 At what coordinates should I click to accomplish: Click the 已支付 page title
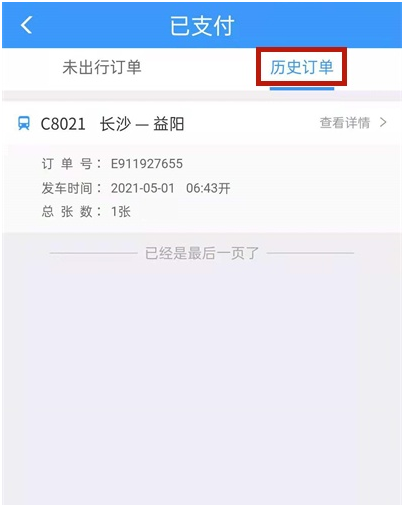pyautogui.click(x=202, y=25)
